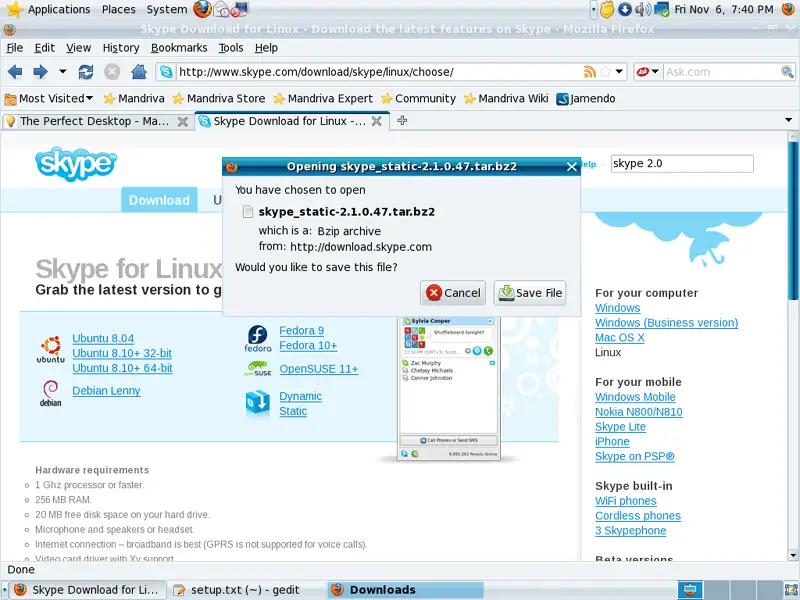Go back using the blue Back arrow

(x=15, y=72)
